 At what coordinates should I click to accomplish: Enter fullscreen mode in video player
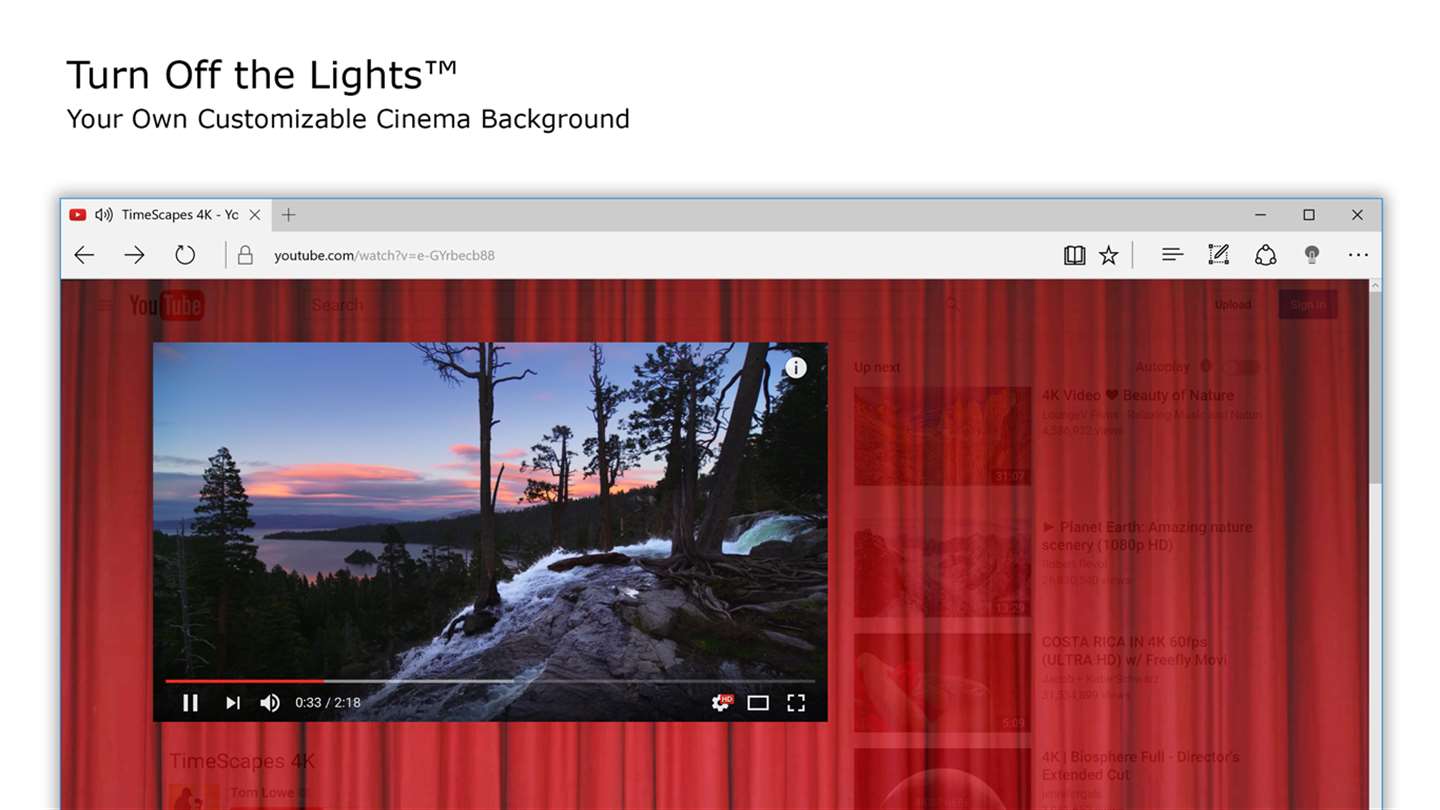tap(796, 703)
